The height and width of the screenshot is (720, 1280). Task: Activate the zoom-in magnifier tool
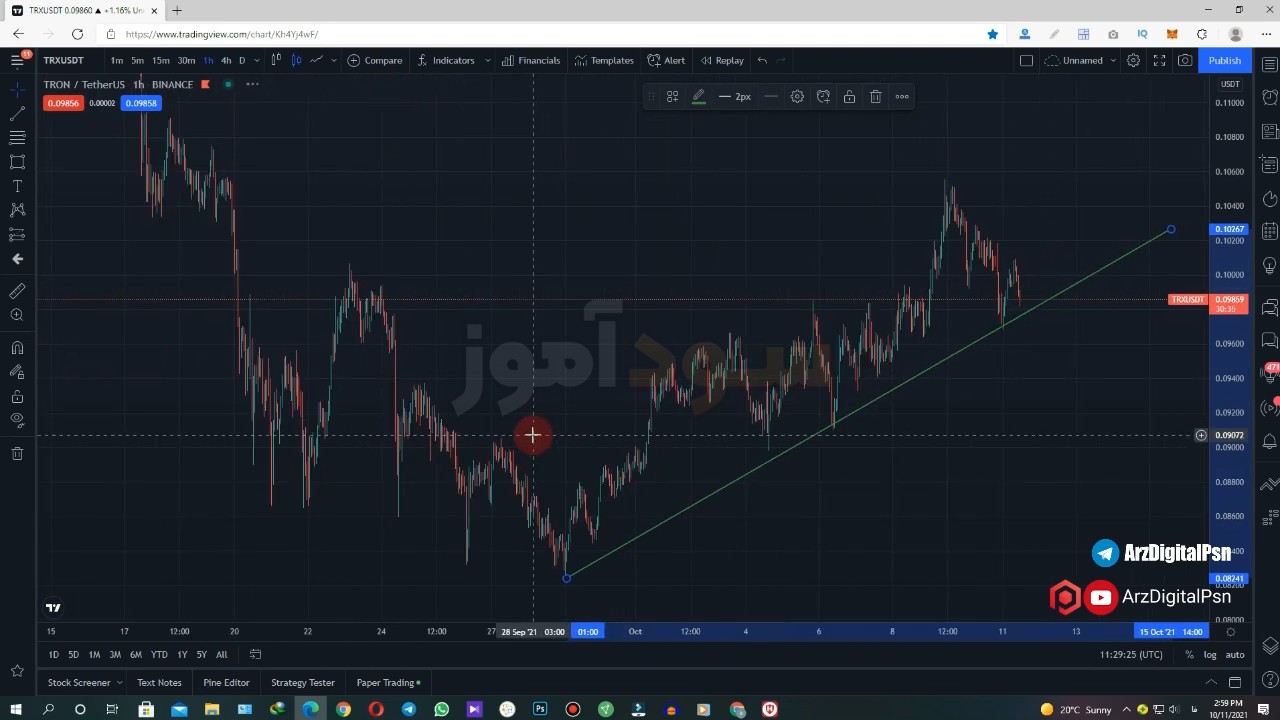(17, 315)
